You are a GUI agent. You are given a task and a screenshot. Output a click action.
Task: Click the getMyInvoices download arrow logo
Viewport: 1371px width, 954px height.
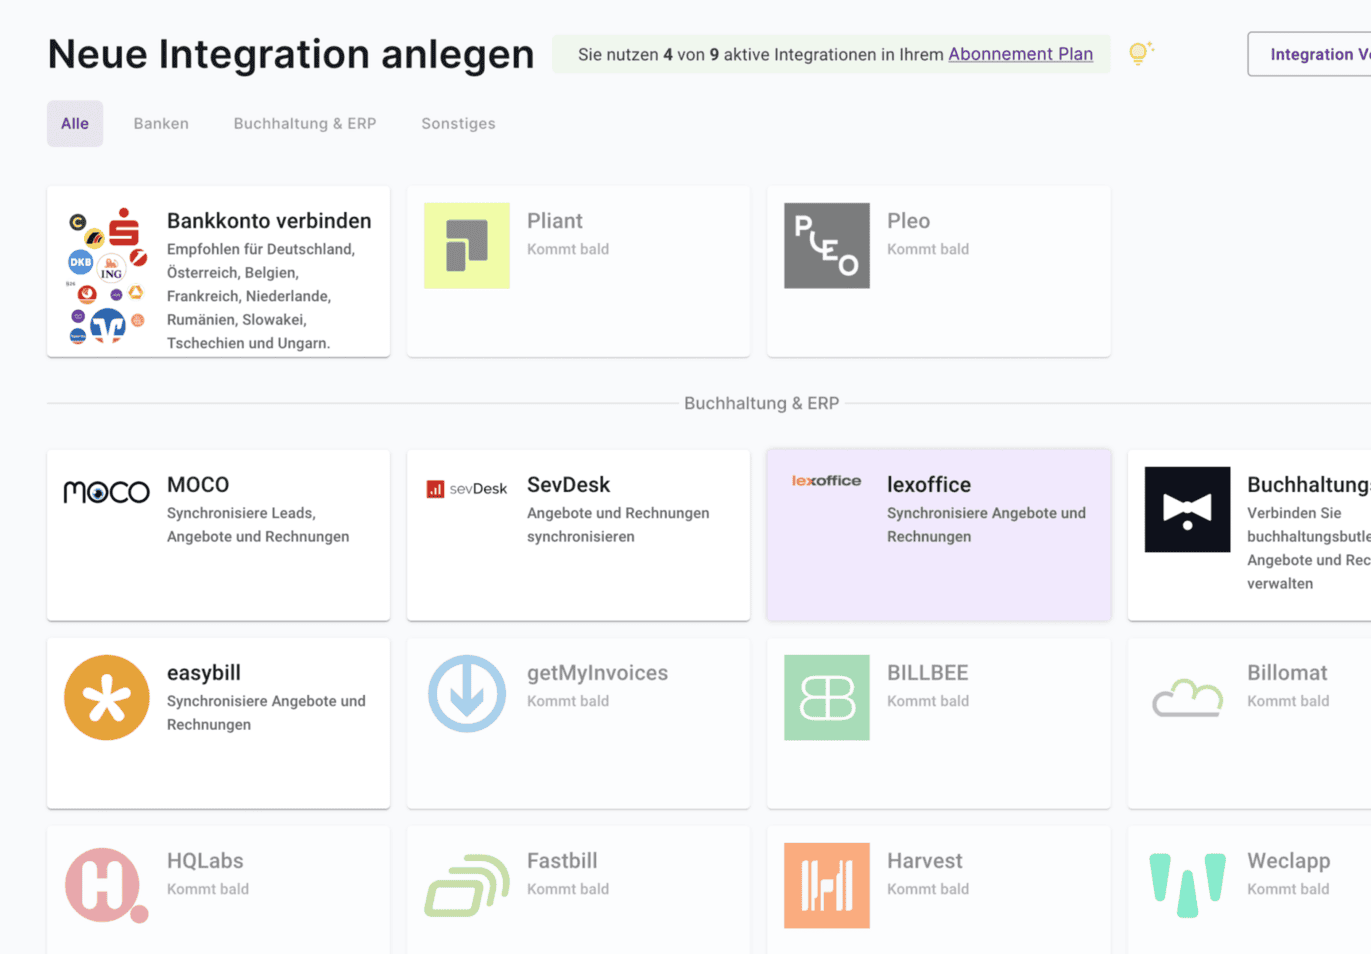point(467,693)
